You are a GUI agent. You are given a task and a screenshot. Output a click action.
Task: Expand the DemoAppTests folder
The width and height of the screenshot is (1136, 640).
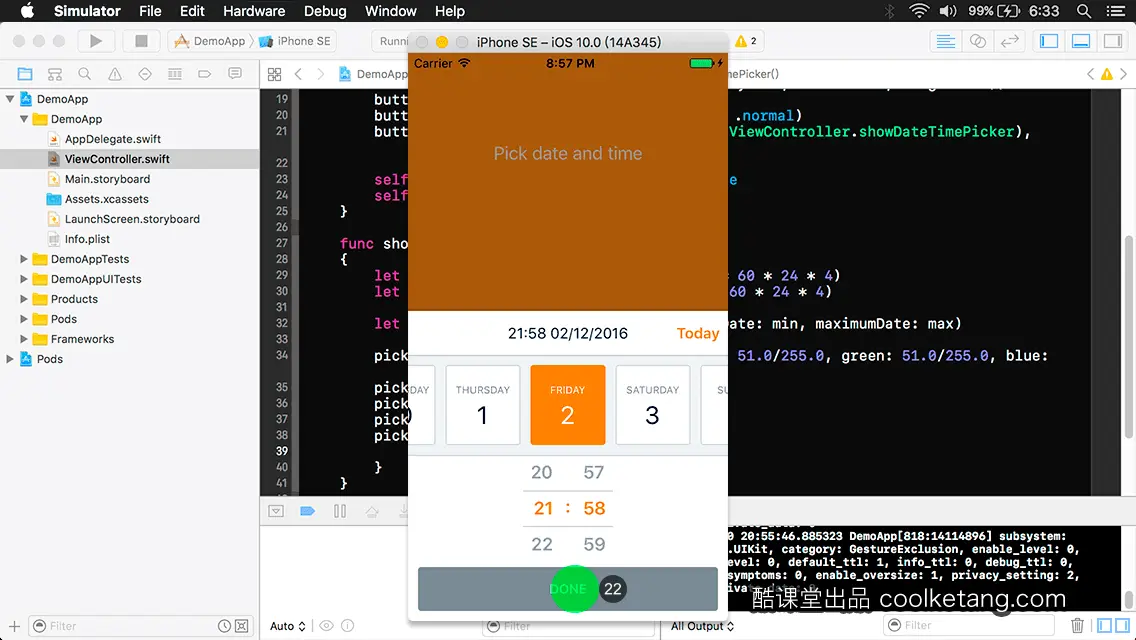click(24, 259)
